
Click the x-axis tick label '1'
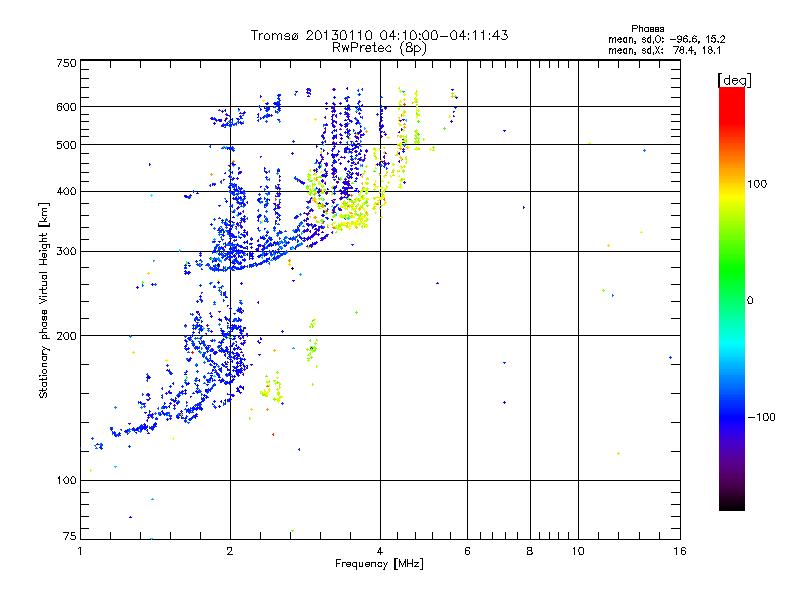(x=80, y=551)
